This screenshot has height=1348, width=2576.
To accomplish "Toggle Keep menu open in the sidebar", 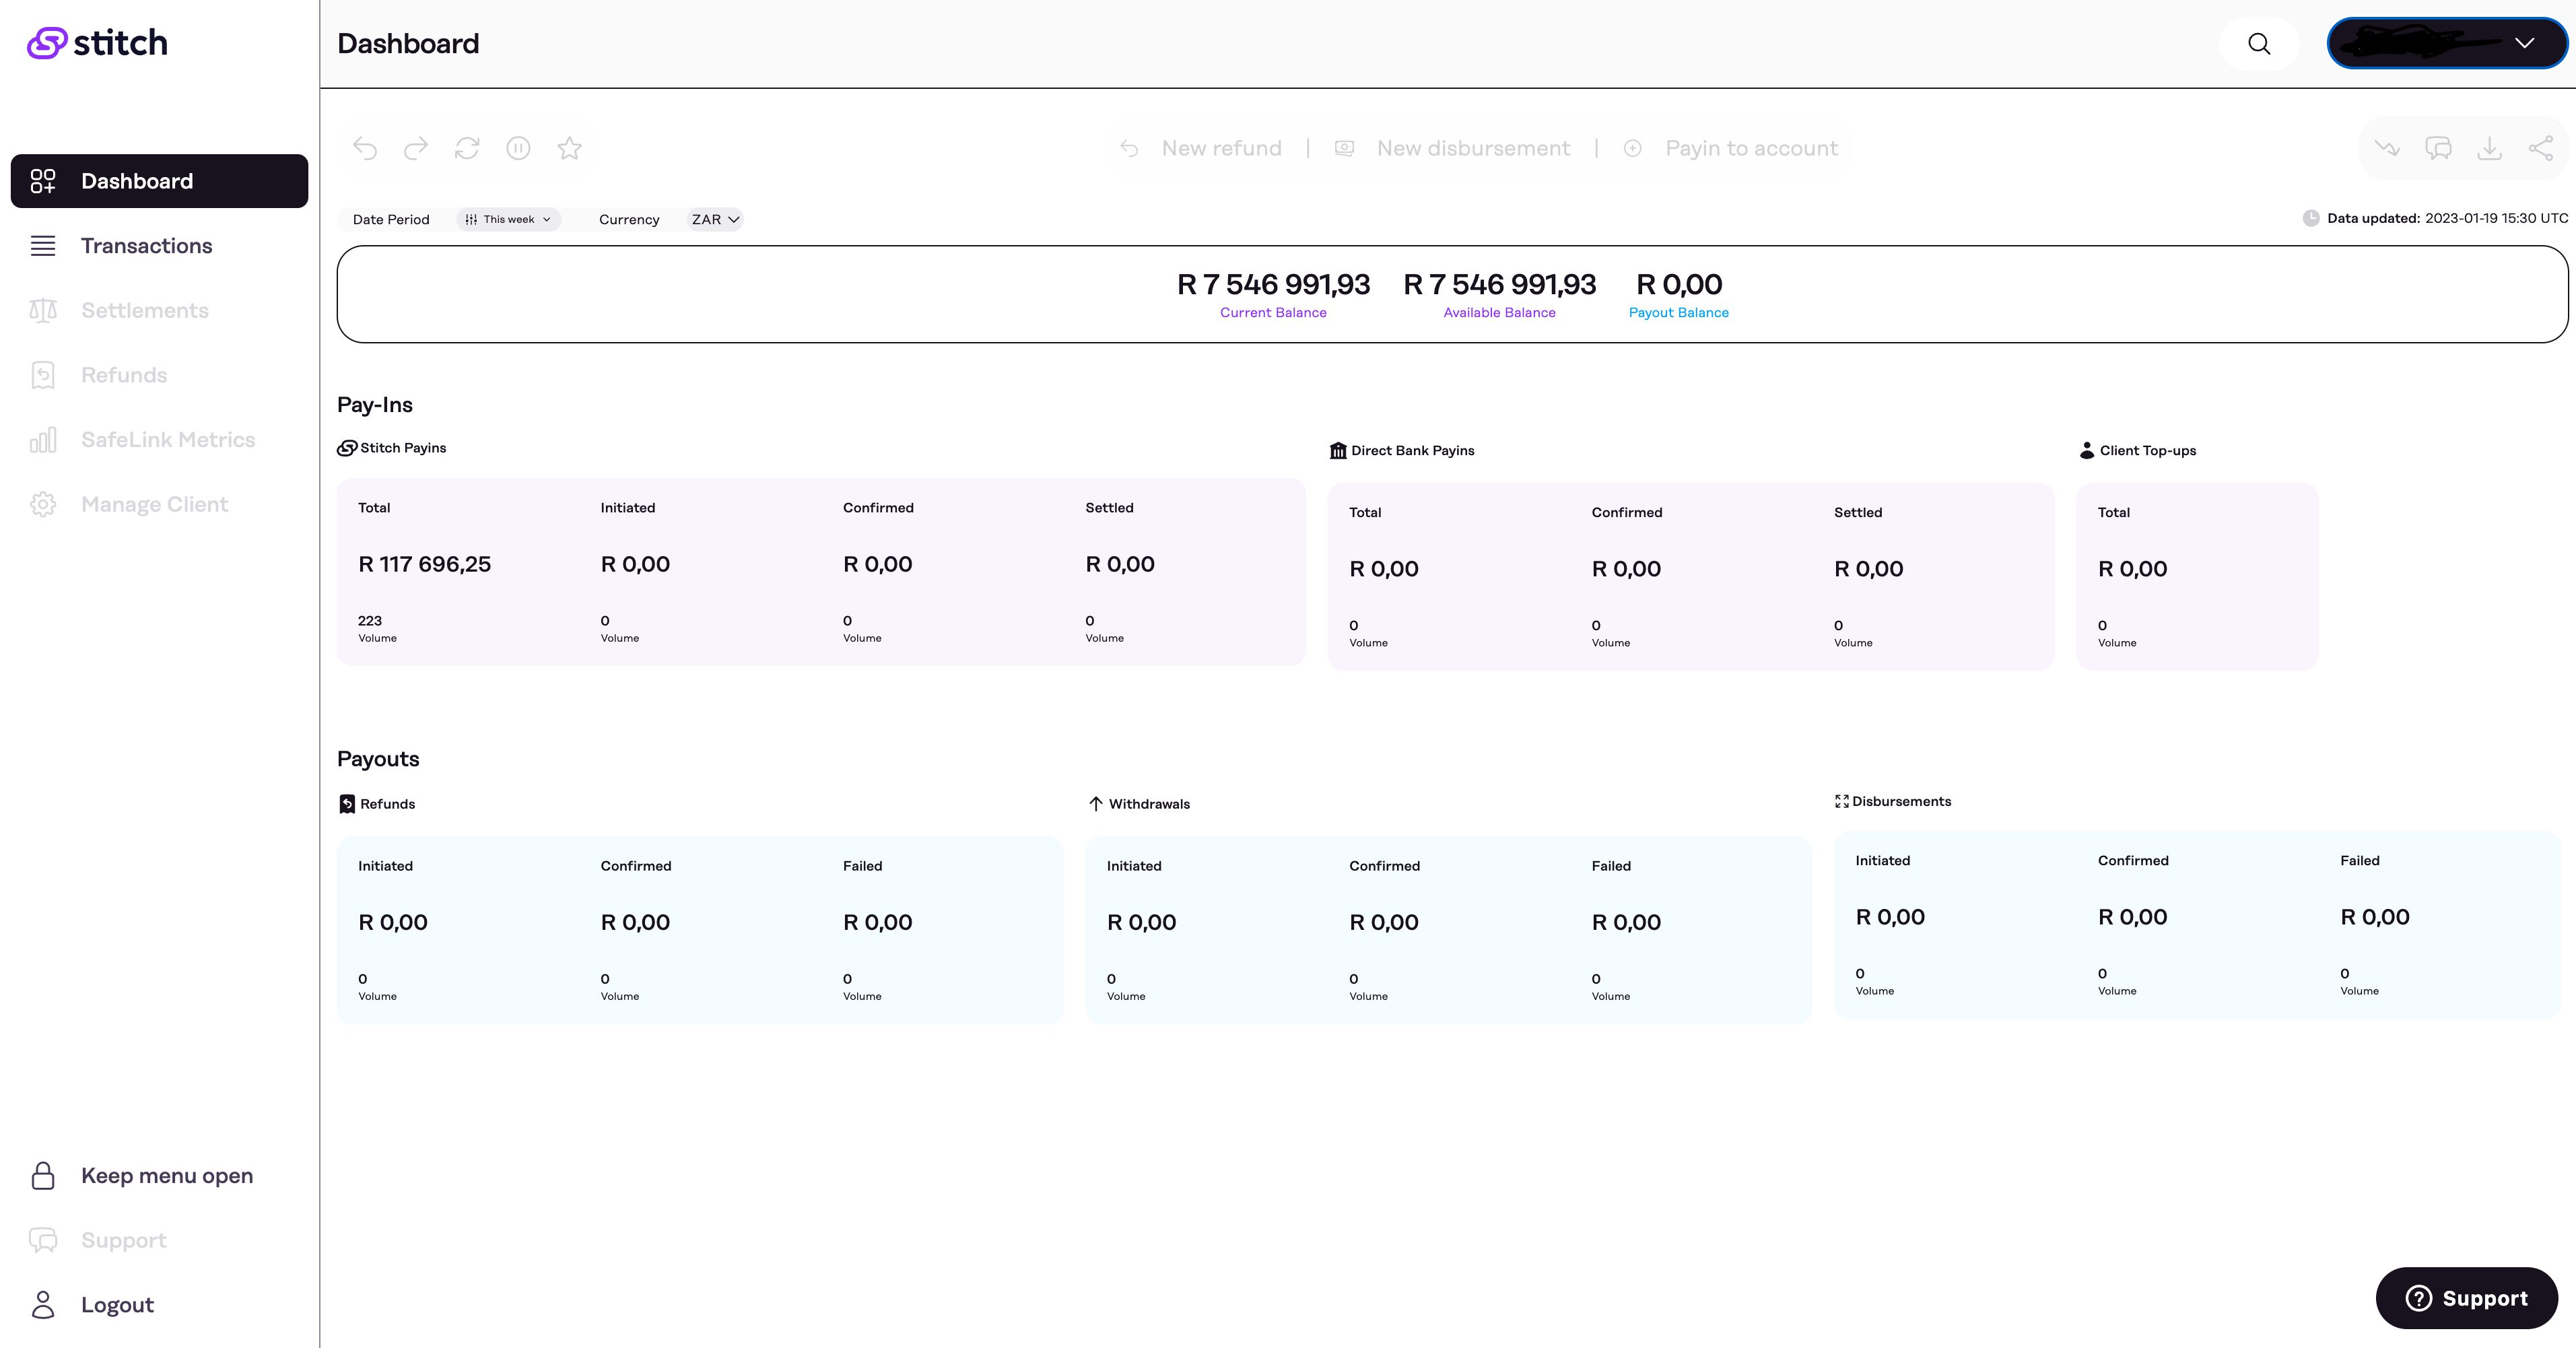I will [x=166, y=1175].
